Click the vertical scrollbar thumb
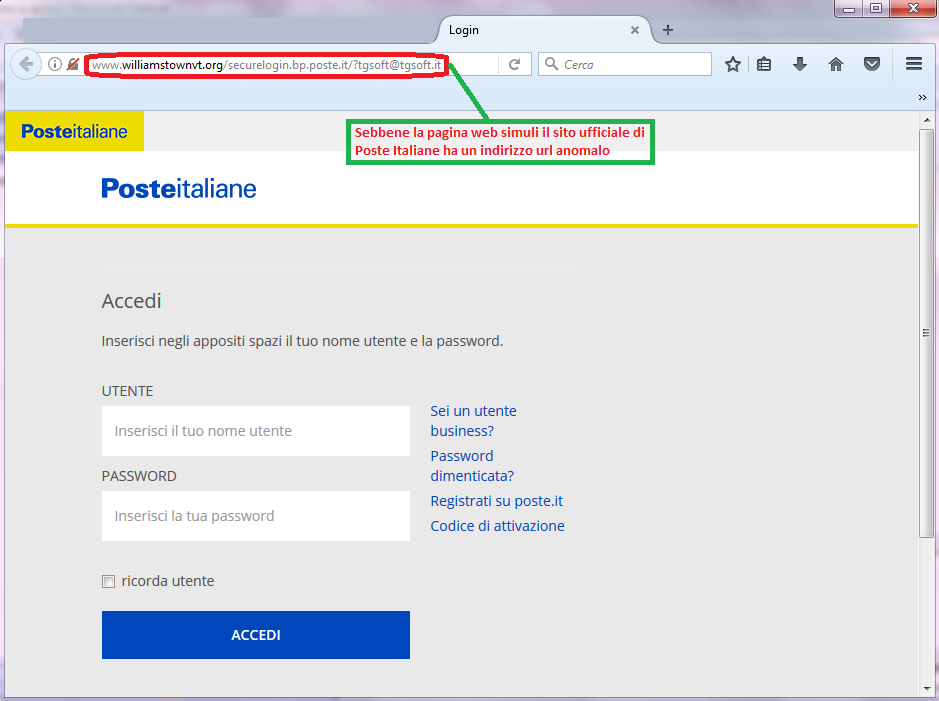 pos(926,332)
